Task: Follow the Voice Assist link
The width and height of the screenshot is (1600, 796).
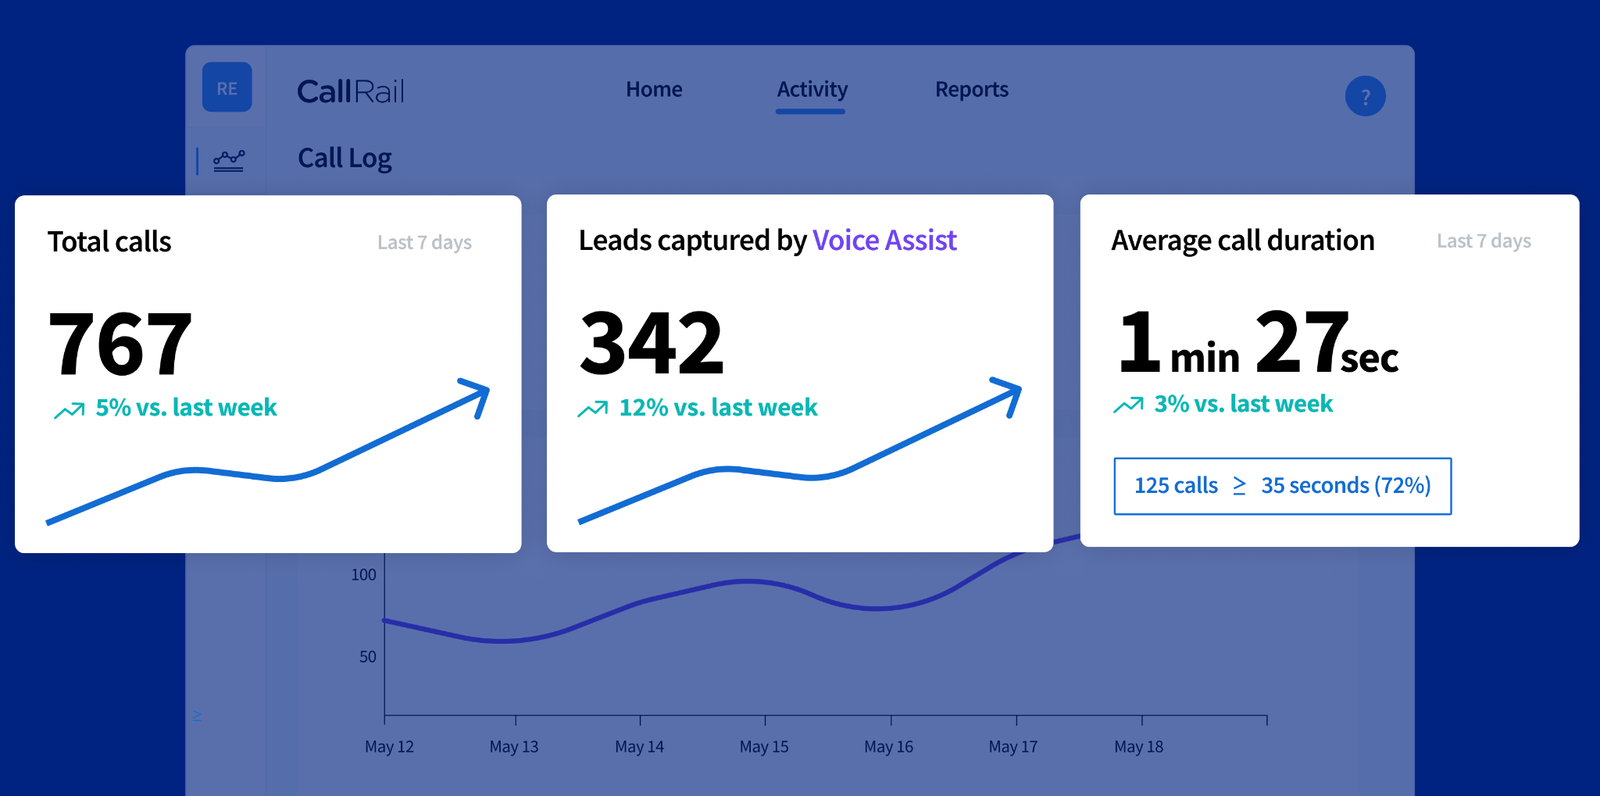Action: pyautogui.click(x=885, y=240)
